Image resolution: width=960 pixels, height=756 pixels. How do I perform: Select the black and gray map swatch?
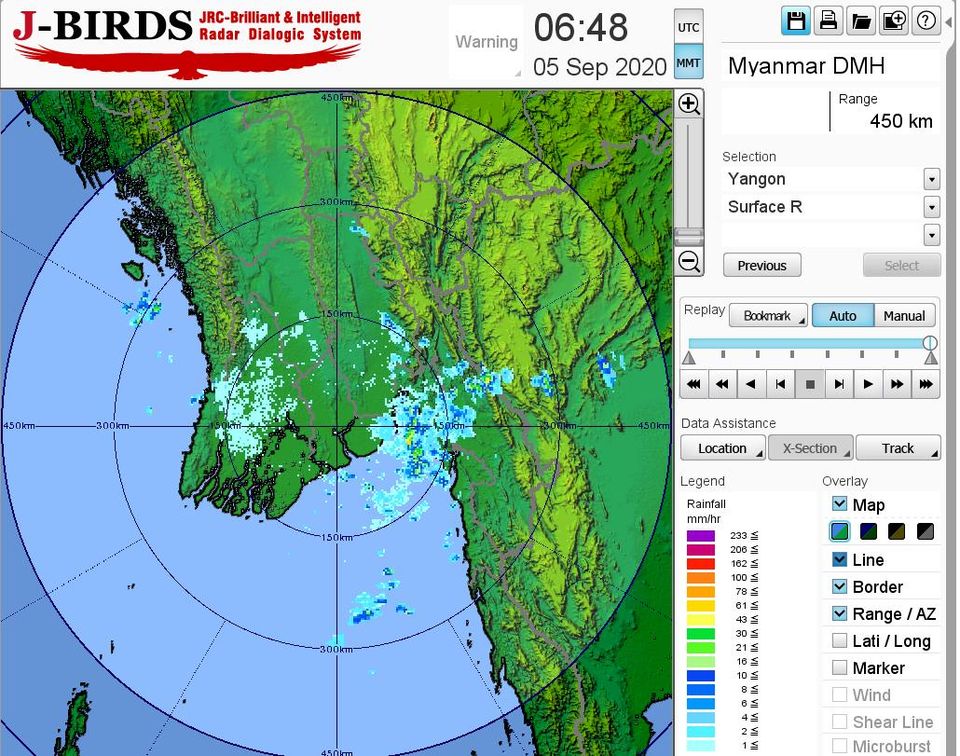tap(925, 531)
